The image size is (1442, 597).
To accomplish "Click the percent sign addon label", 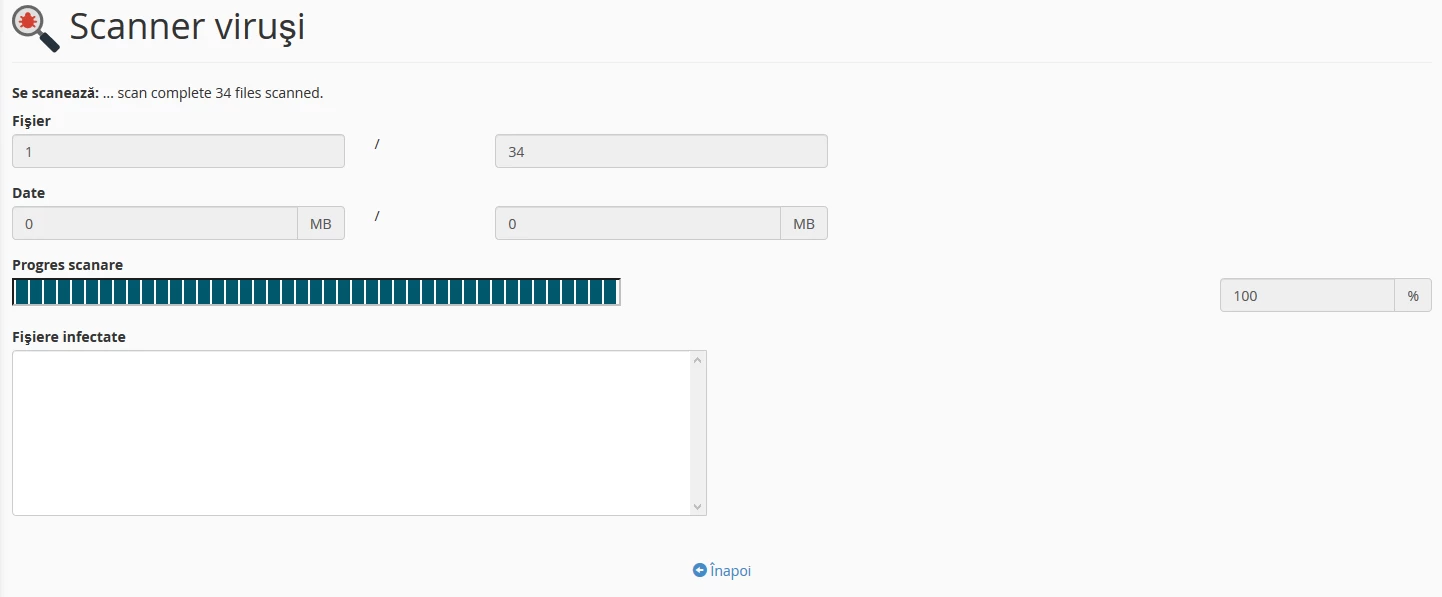I will [x=1413, y=295].
